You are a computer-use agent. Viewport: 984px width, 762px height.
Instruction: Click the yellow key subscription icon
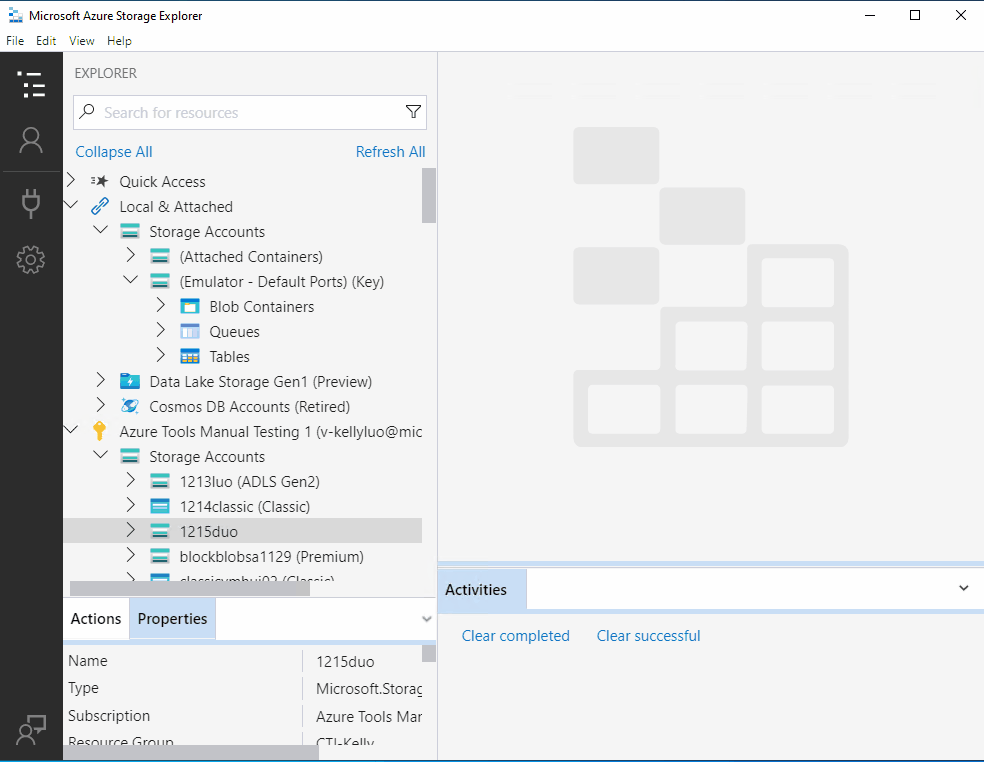pyautogui.click(x=99, y=431)
